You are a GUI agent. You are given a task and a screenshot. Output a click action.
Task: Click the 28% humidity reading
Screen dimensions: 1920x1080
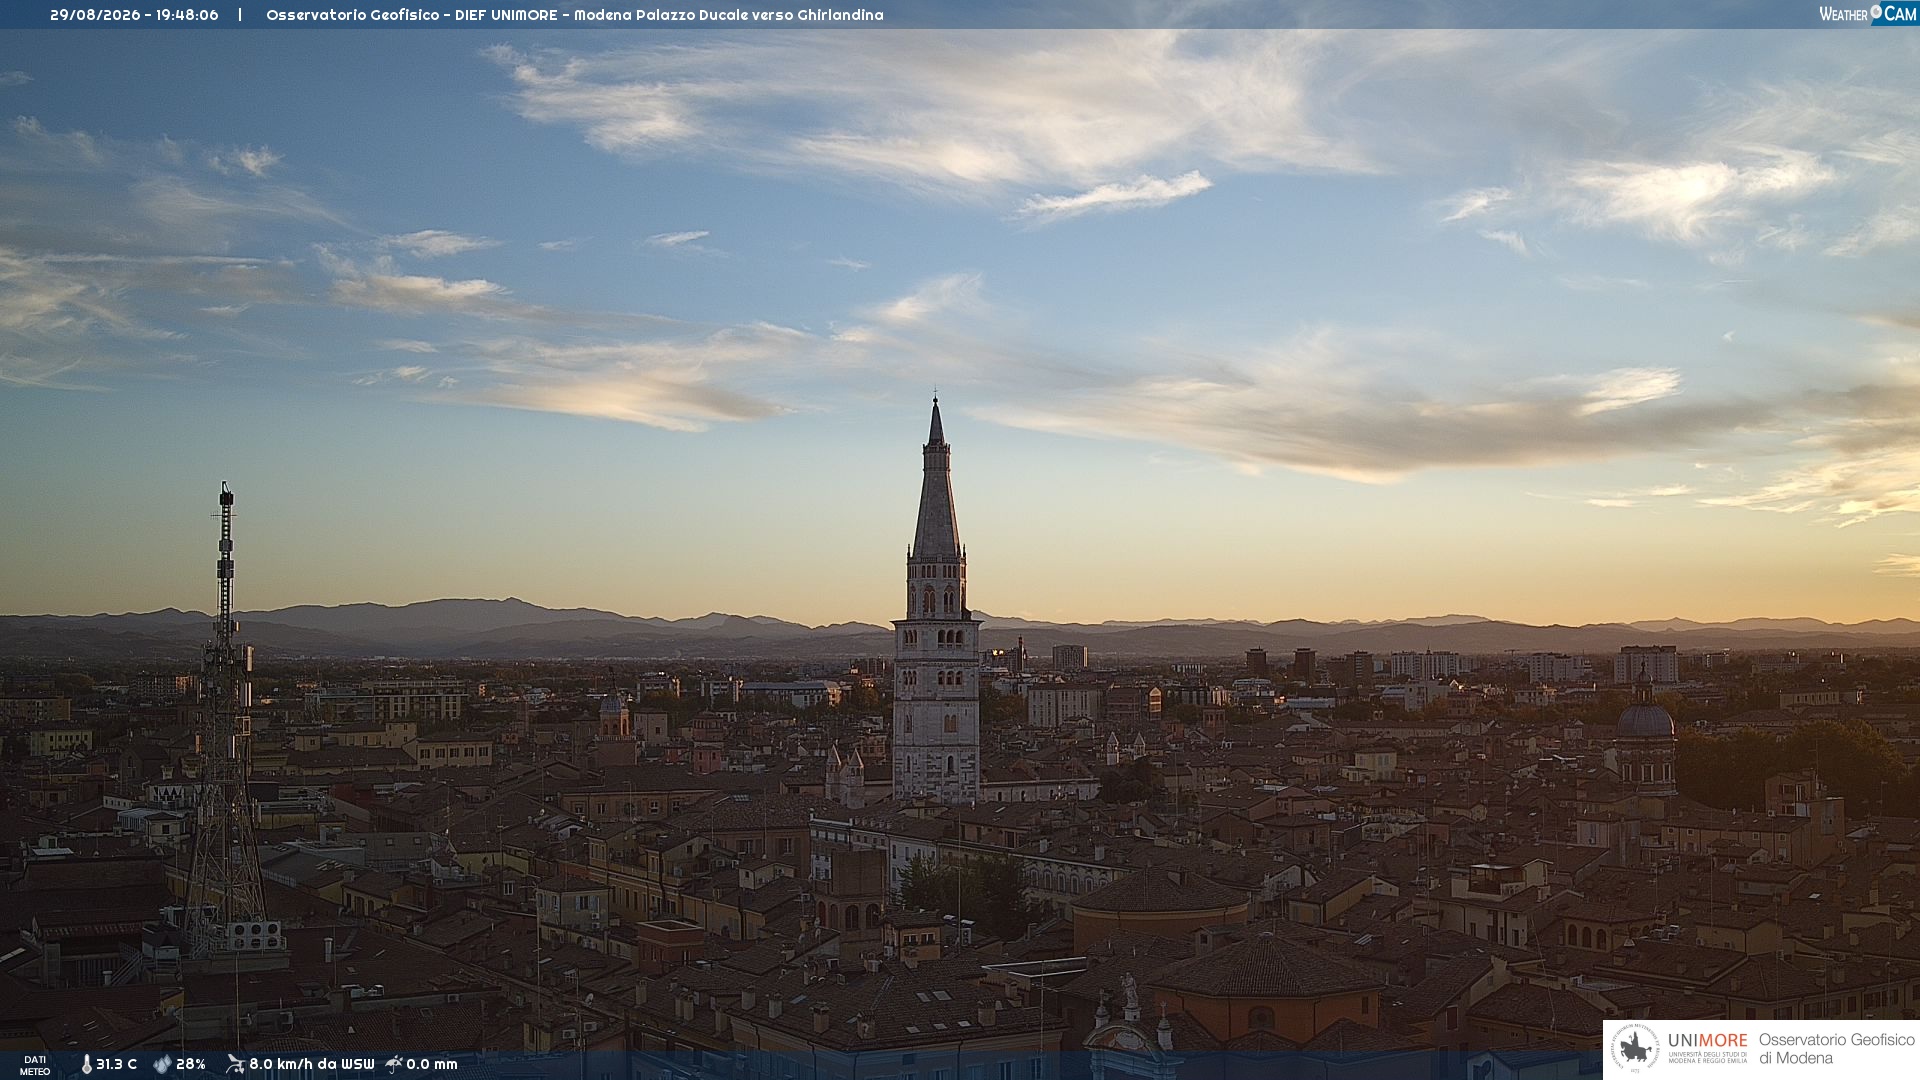191,1064
